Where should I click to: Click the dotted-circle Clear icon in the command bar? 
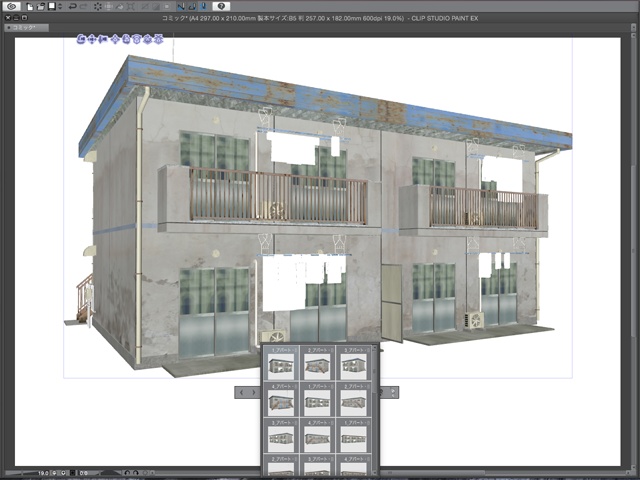pos(98,7)
